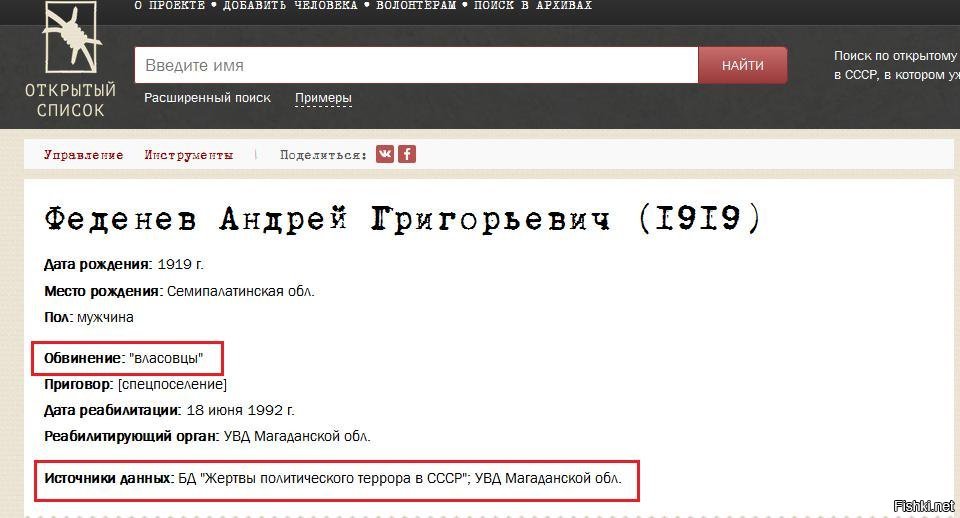Expand the Примеры dotted link
The width and height of the screenshot is (960, 518).
(x=323, y=98)
